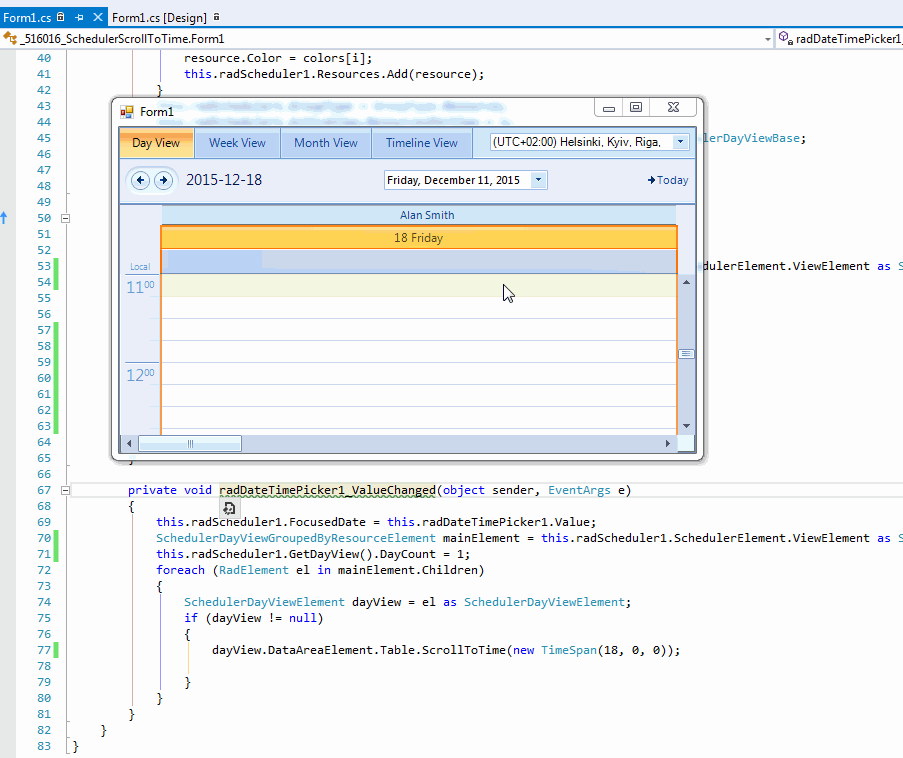Click scheduler horizontal scrollbar left arrow

[x=128, y=444]
